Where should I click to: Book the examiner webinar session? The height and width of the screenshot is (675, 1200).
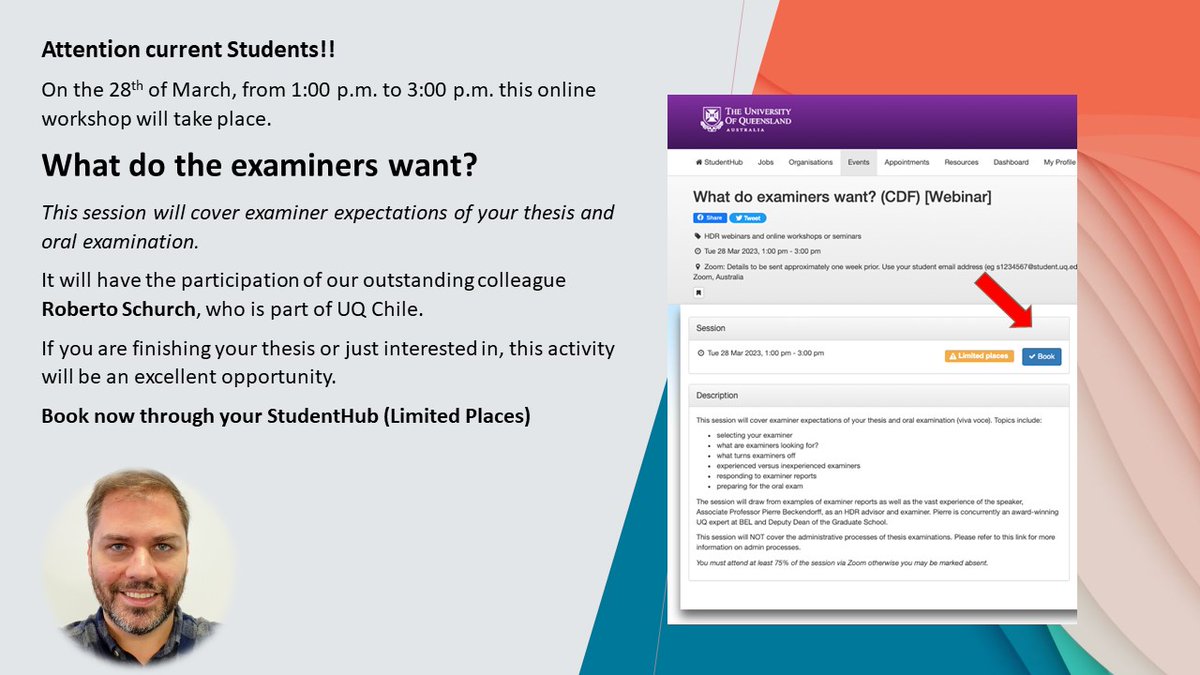point(1041,356)
